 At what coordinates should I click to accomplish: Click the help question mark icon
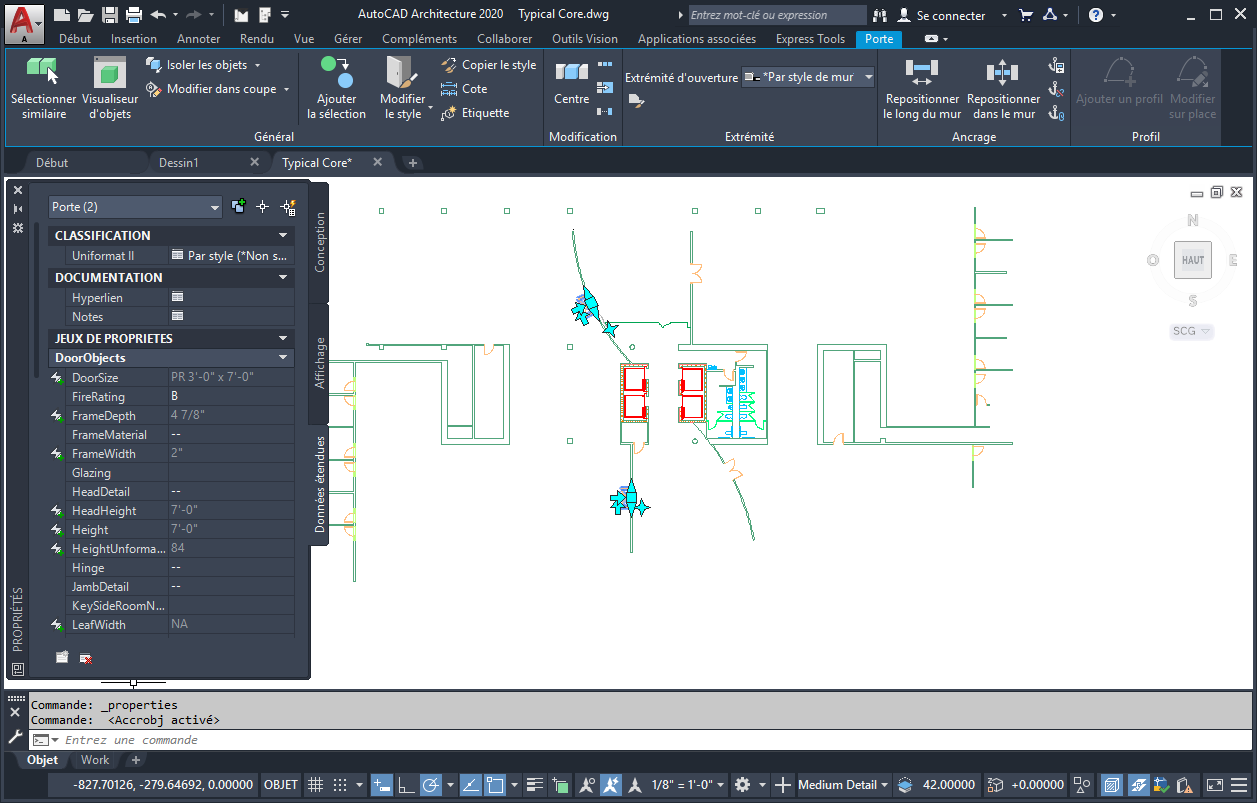tap(1096, 15)
